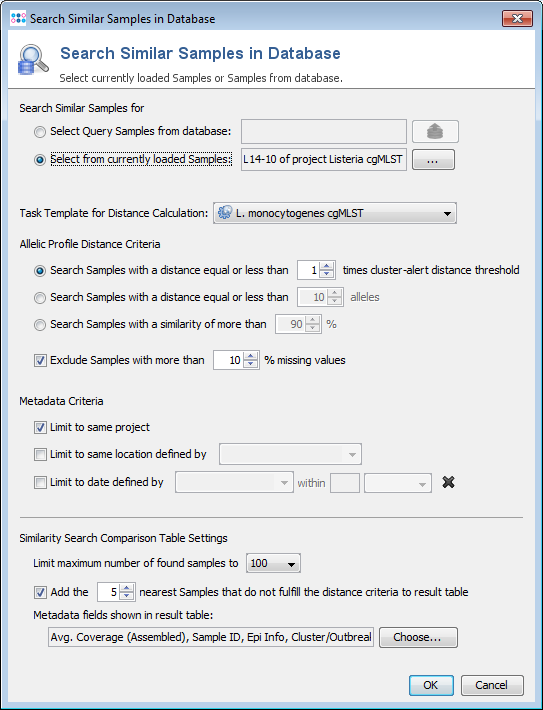Click the gear icon in Task Template dropdown
The width and height of the screenshot is (543, 710).
(x=225, y=213)
